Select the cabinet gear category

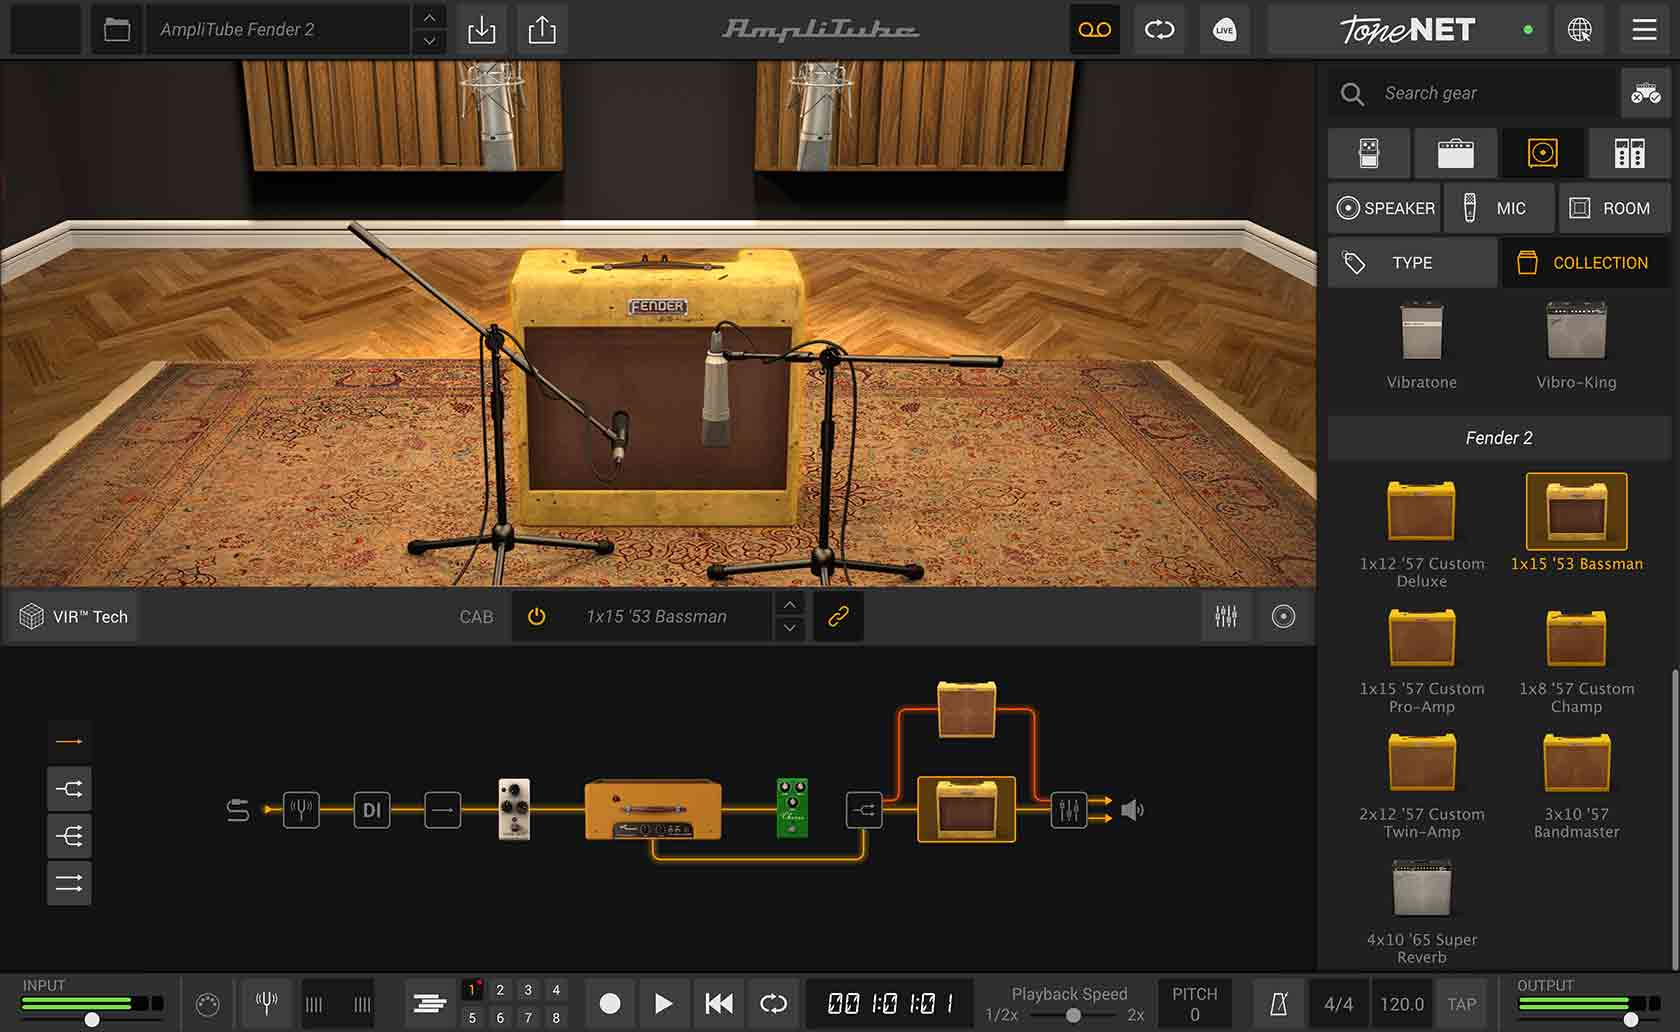click(x=1542, y=153)
